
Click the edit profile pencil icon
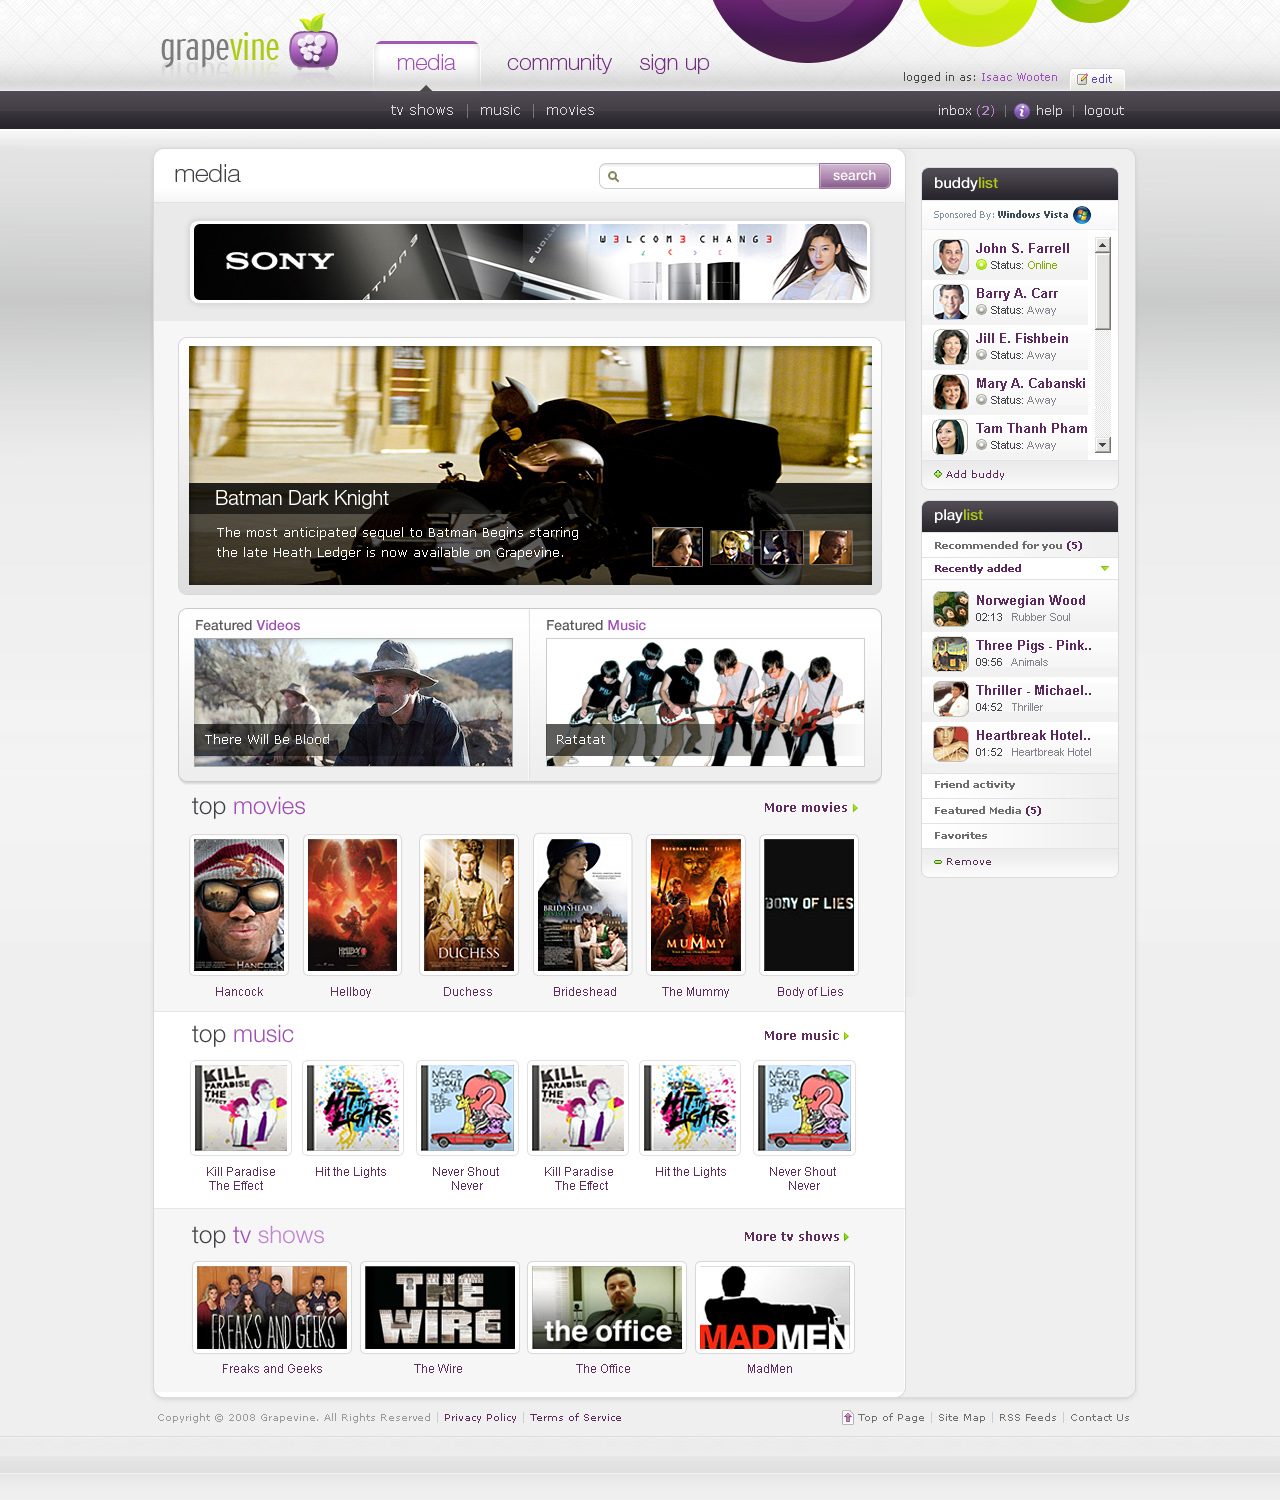tap(1082, 79)
